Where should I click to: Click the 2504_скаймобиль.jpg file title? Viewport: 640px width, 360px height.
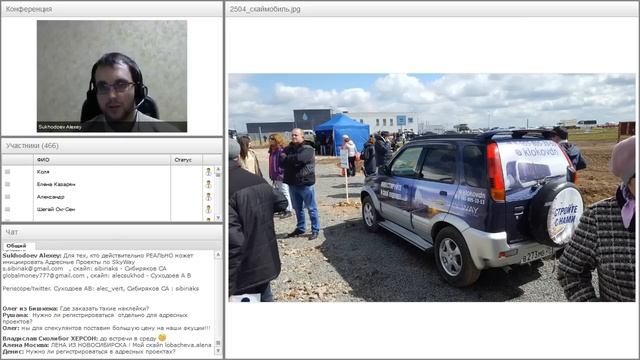coord(265,9)
